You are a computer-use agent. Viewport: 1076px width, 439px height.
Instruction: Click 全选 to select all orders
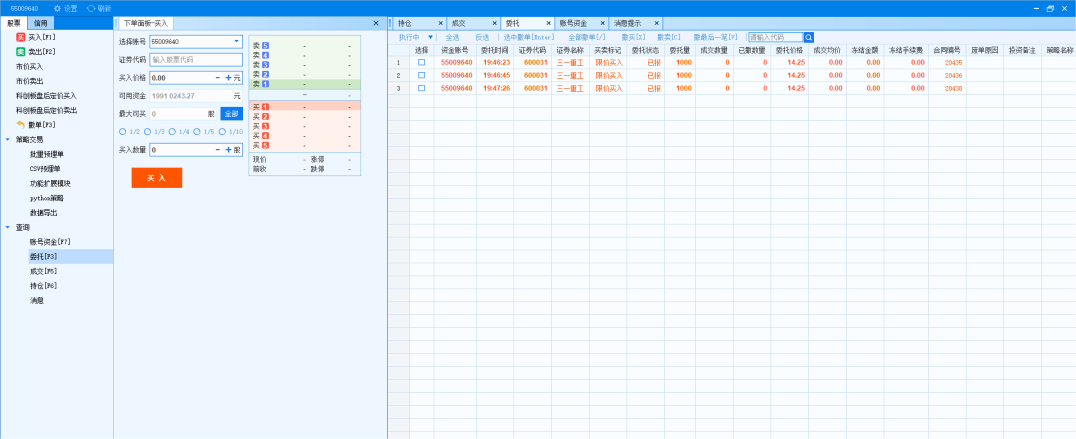tap(452, 38)
